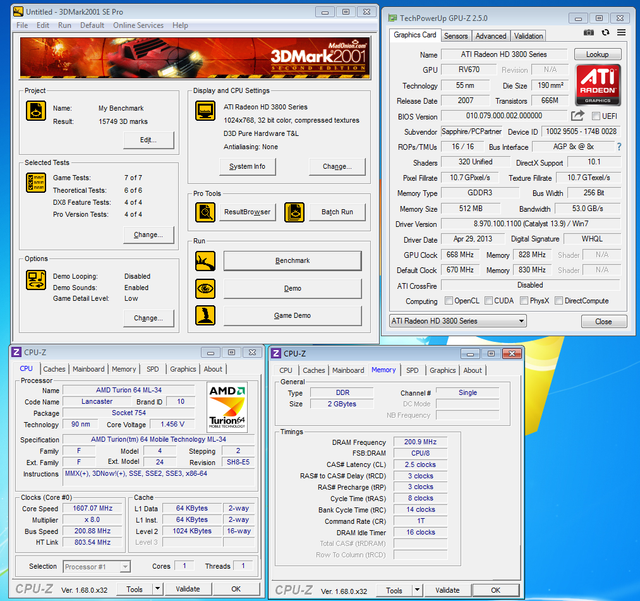Switch to the Sensors tab in GPU-Z
Image resolution: width=640 pixels, height=601 pixels.
[x=456, y=36]
